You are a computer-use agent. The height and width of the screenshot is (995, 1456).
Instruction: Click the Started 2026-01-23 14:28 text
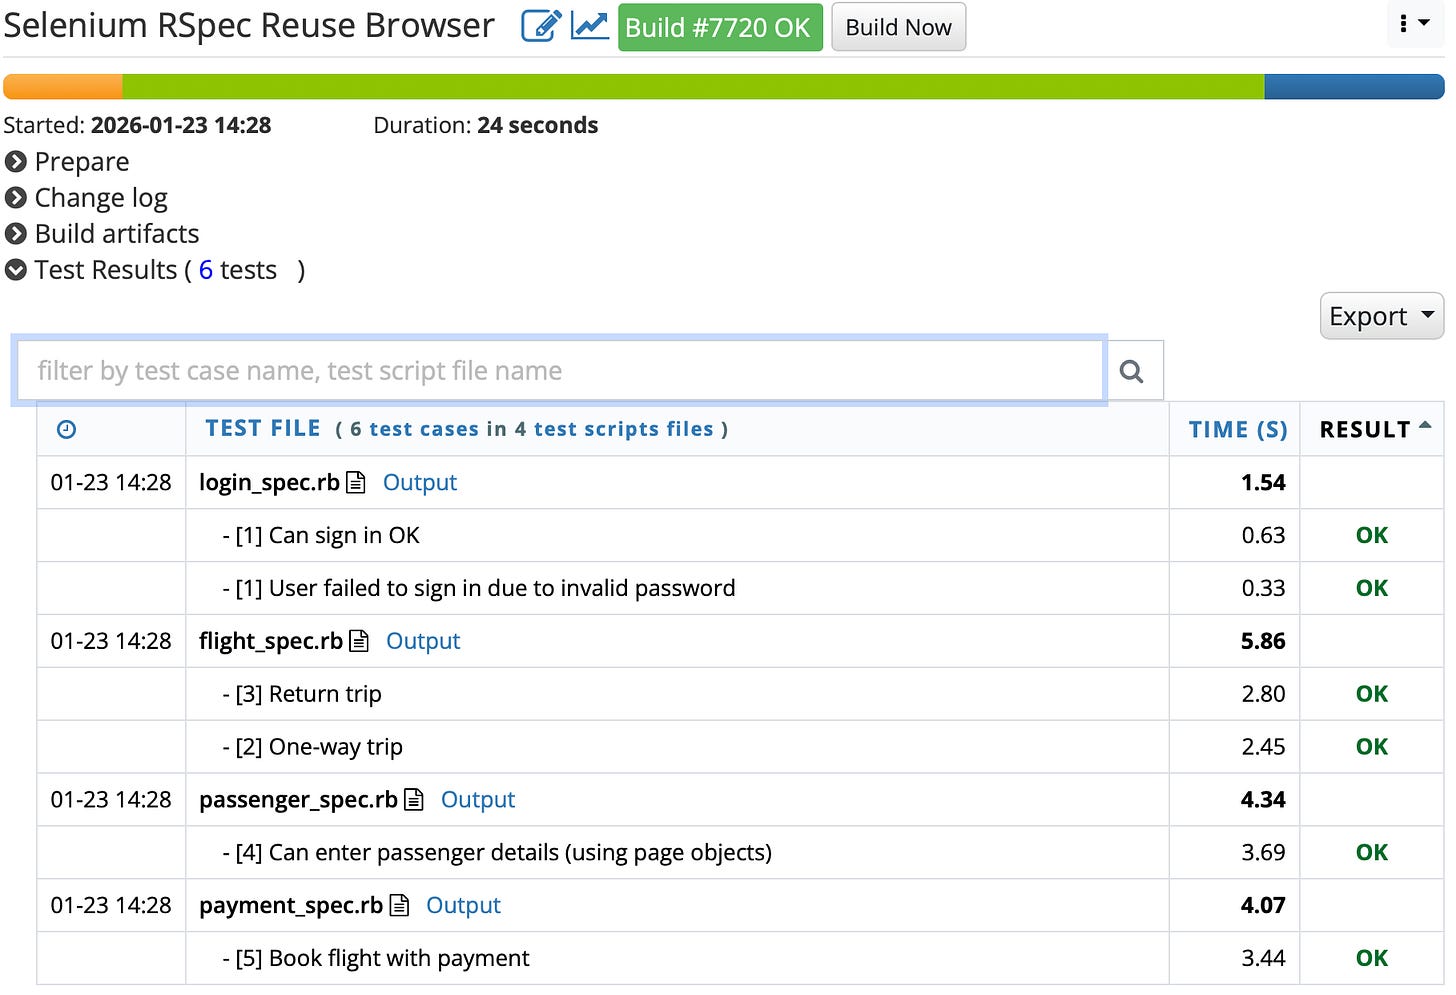click(137, 126)
